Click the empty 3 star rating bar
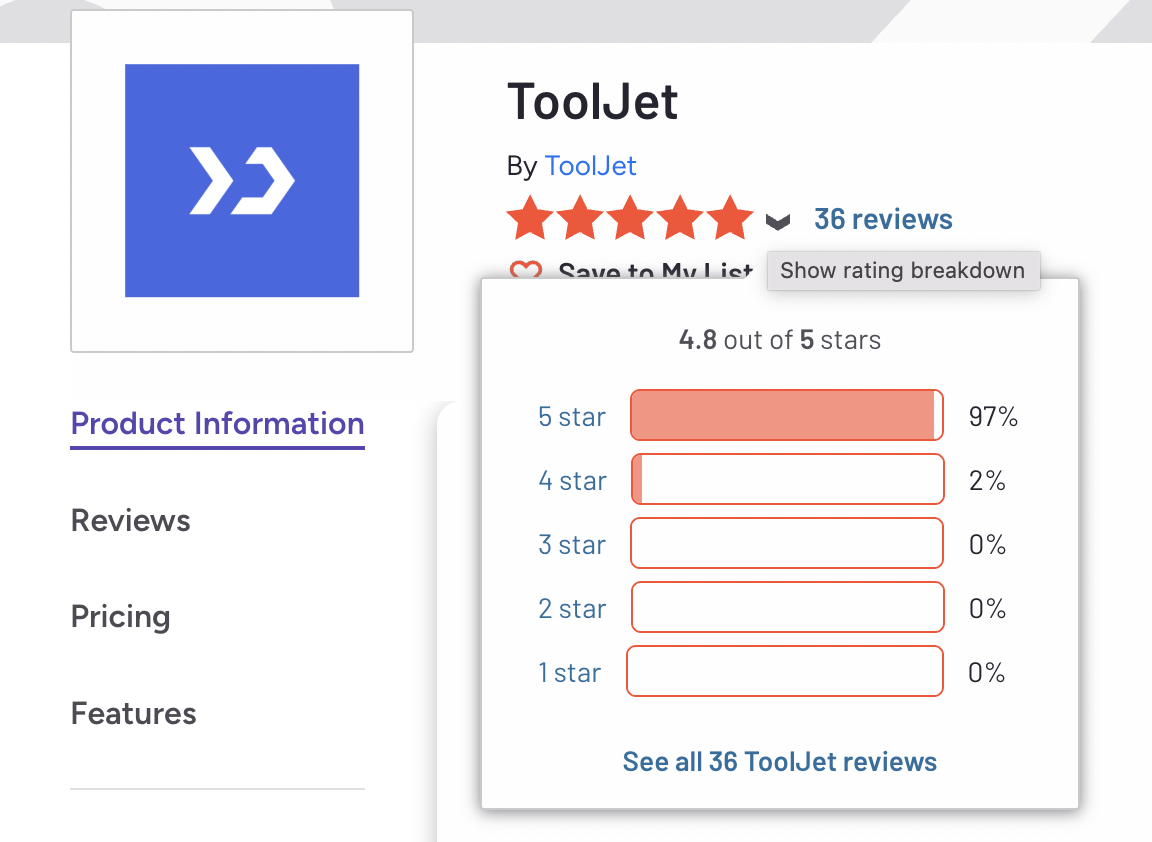Image resolution: width=1152 pixels, height=842 pixels. click(x=787, y=543)
